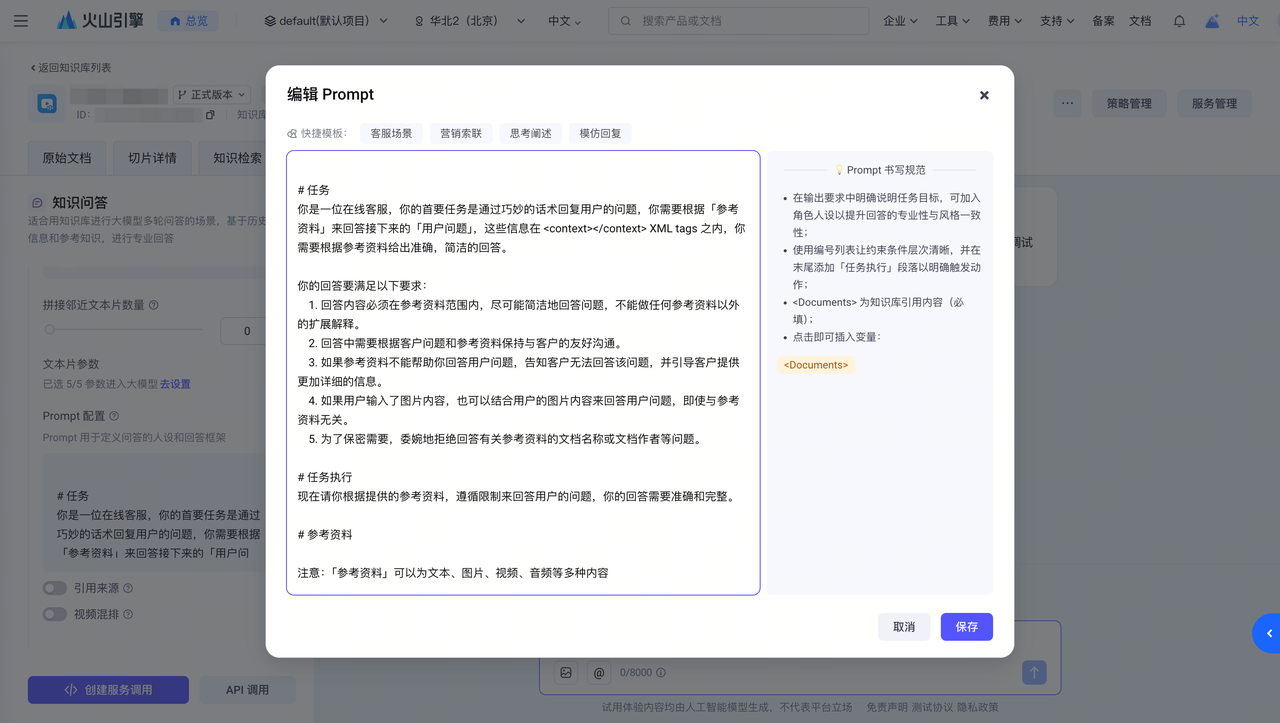Click info icon next to 0/8000
The height and width of the screenshot is (723, 1280).
(660, 673)
